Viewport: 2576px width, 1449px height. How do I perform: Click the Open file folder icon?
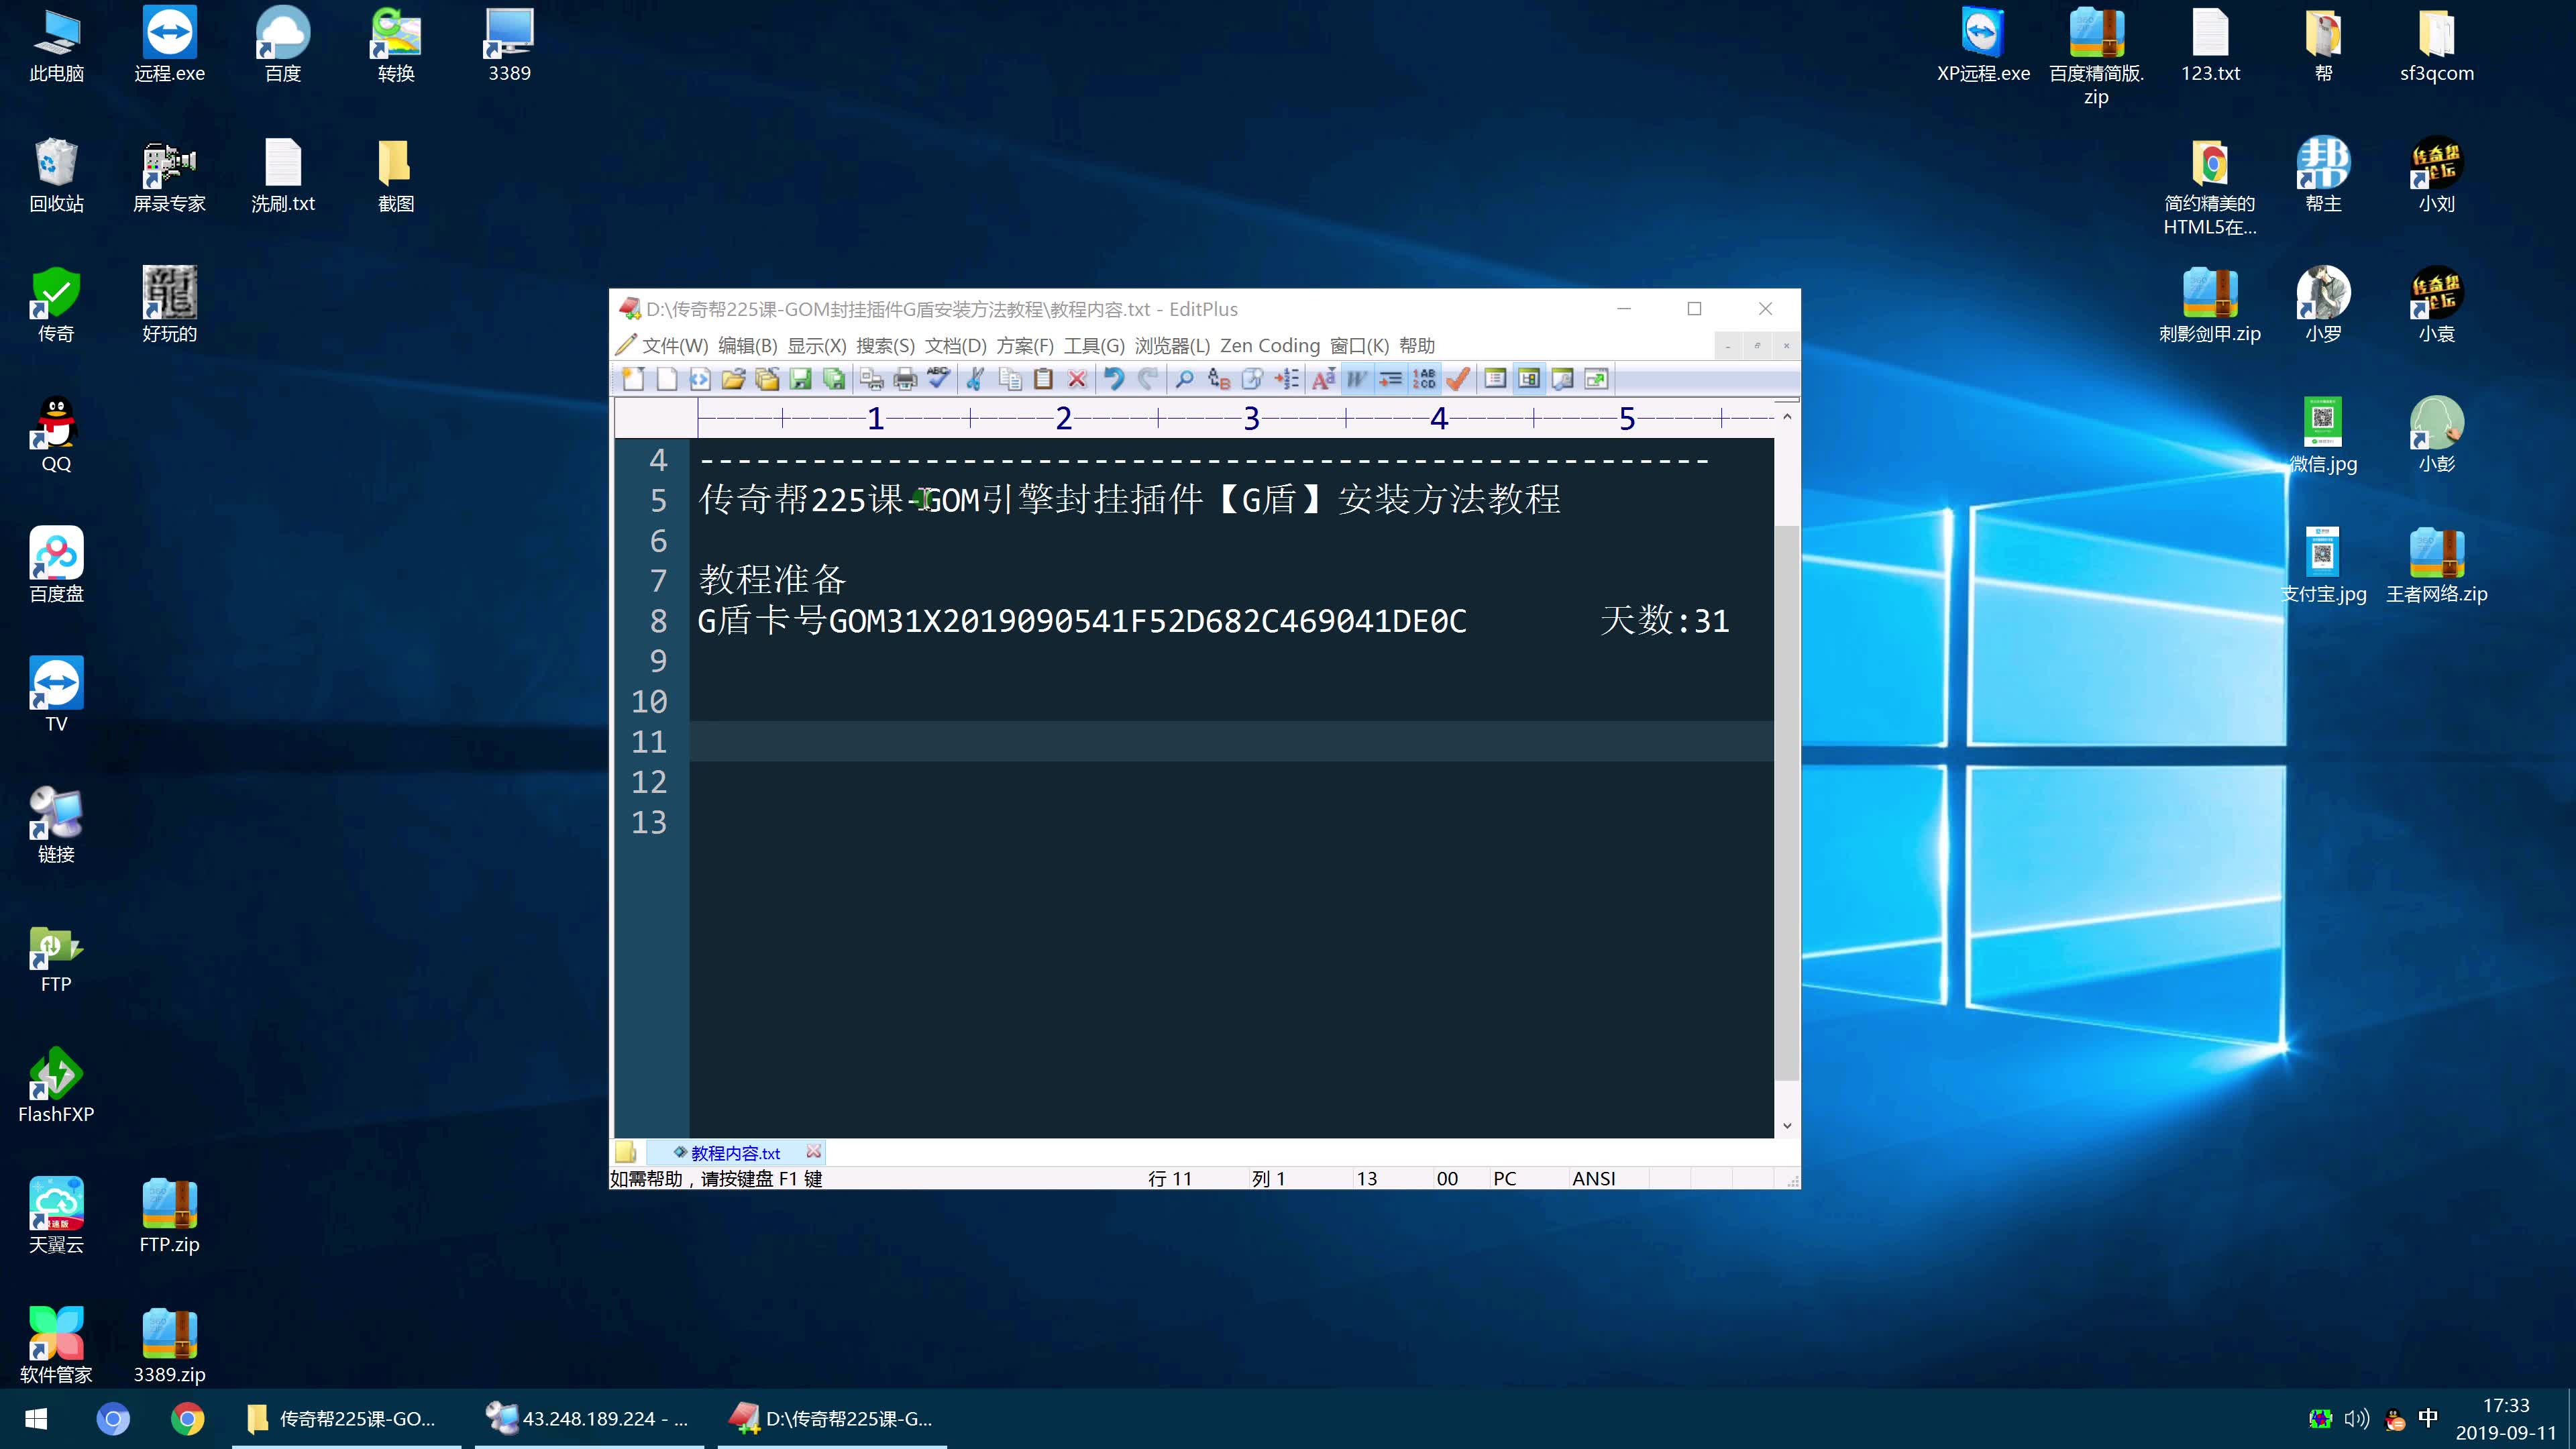[734, 379]
